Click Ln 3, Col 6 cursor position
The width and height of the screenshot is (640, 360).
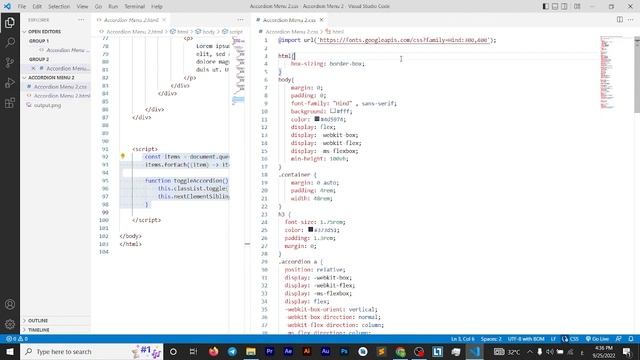462,339
